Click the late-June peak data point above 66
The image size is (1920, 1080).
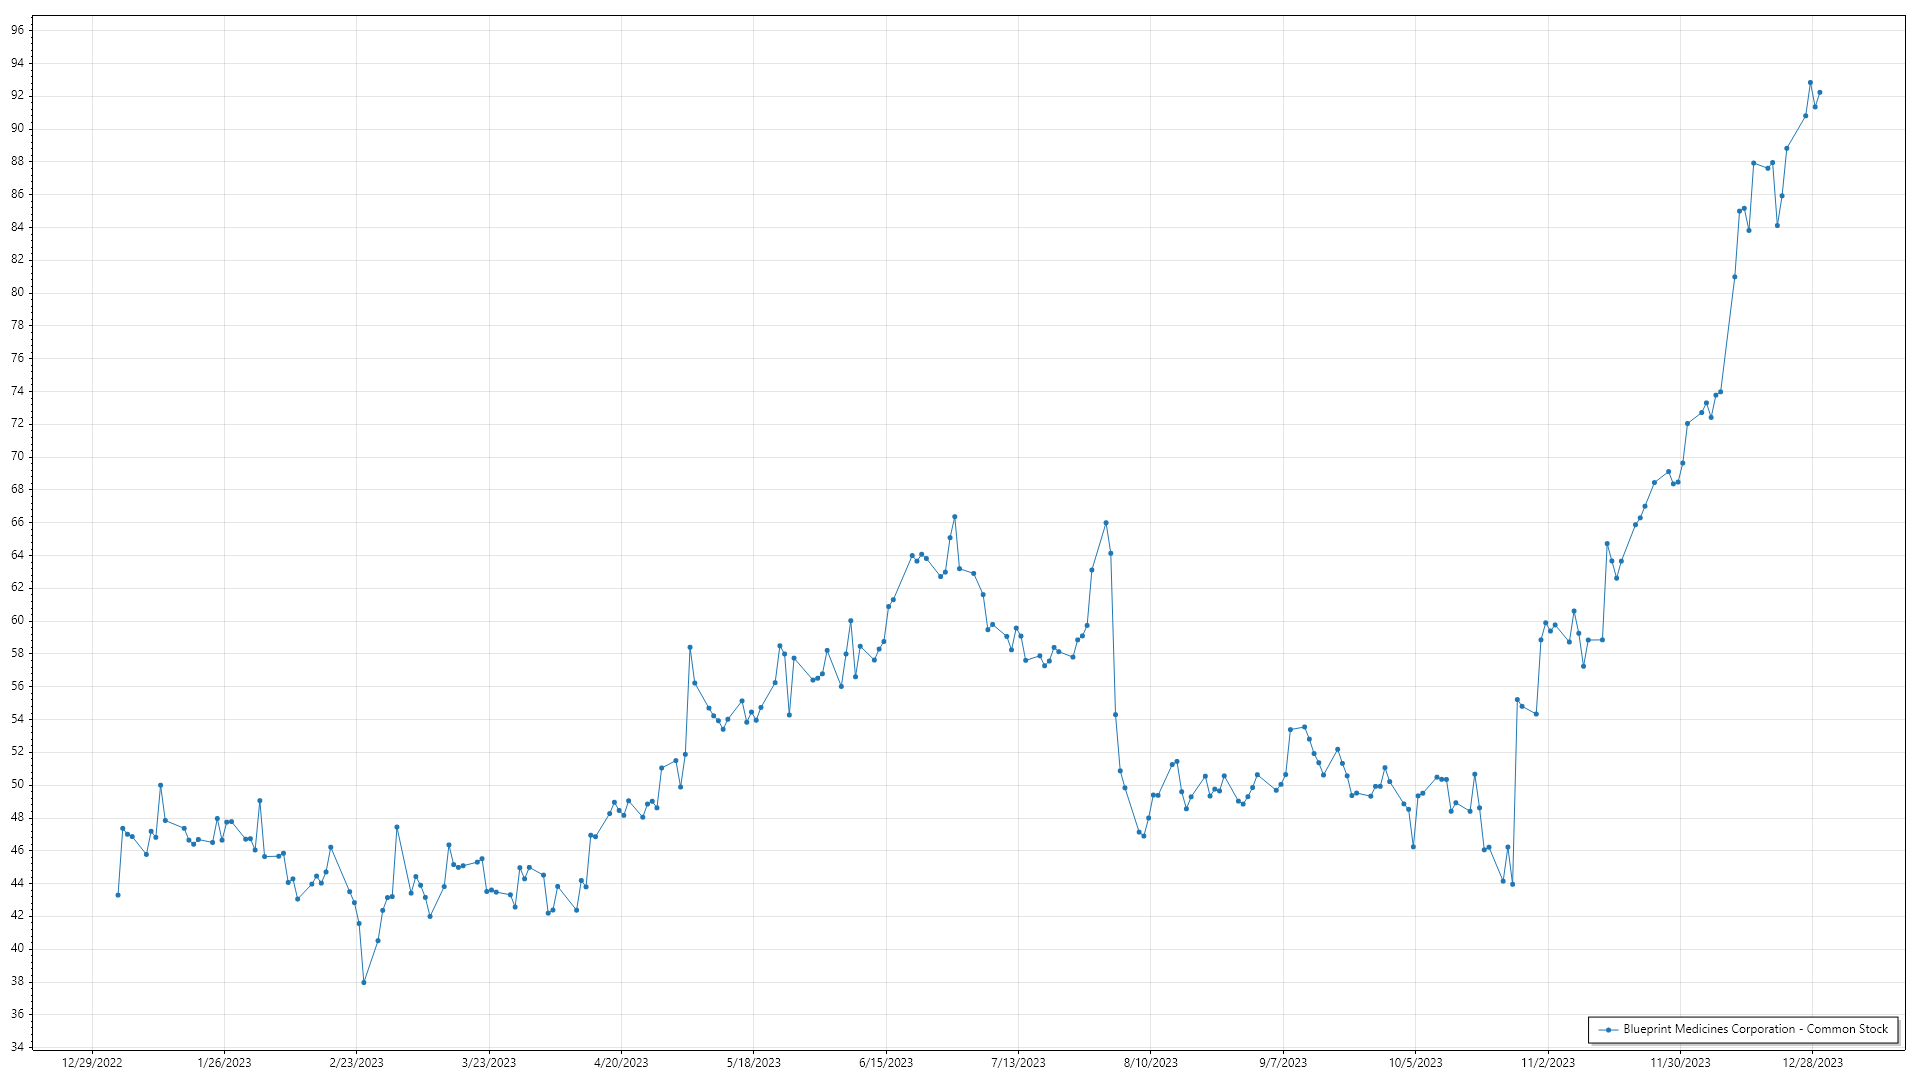click(x=955, y=517)
